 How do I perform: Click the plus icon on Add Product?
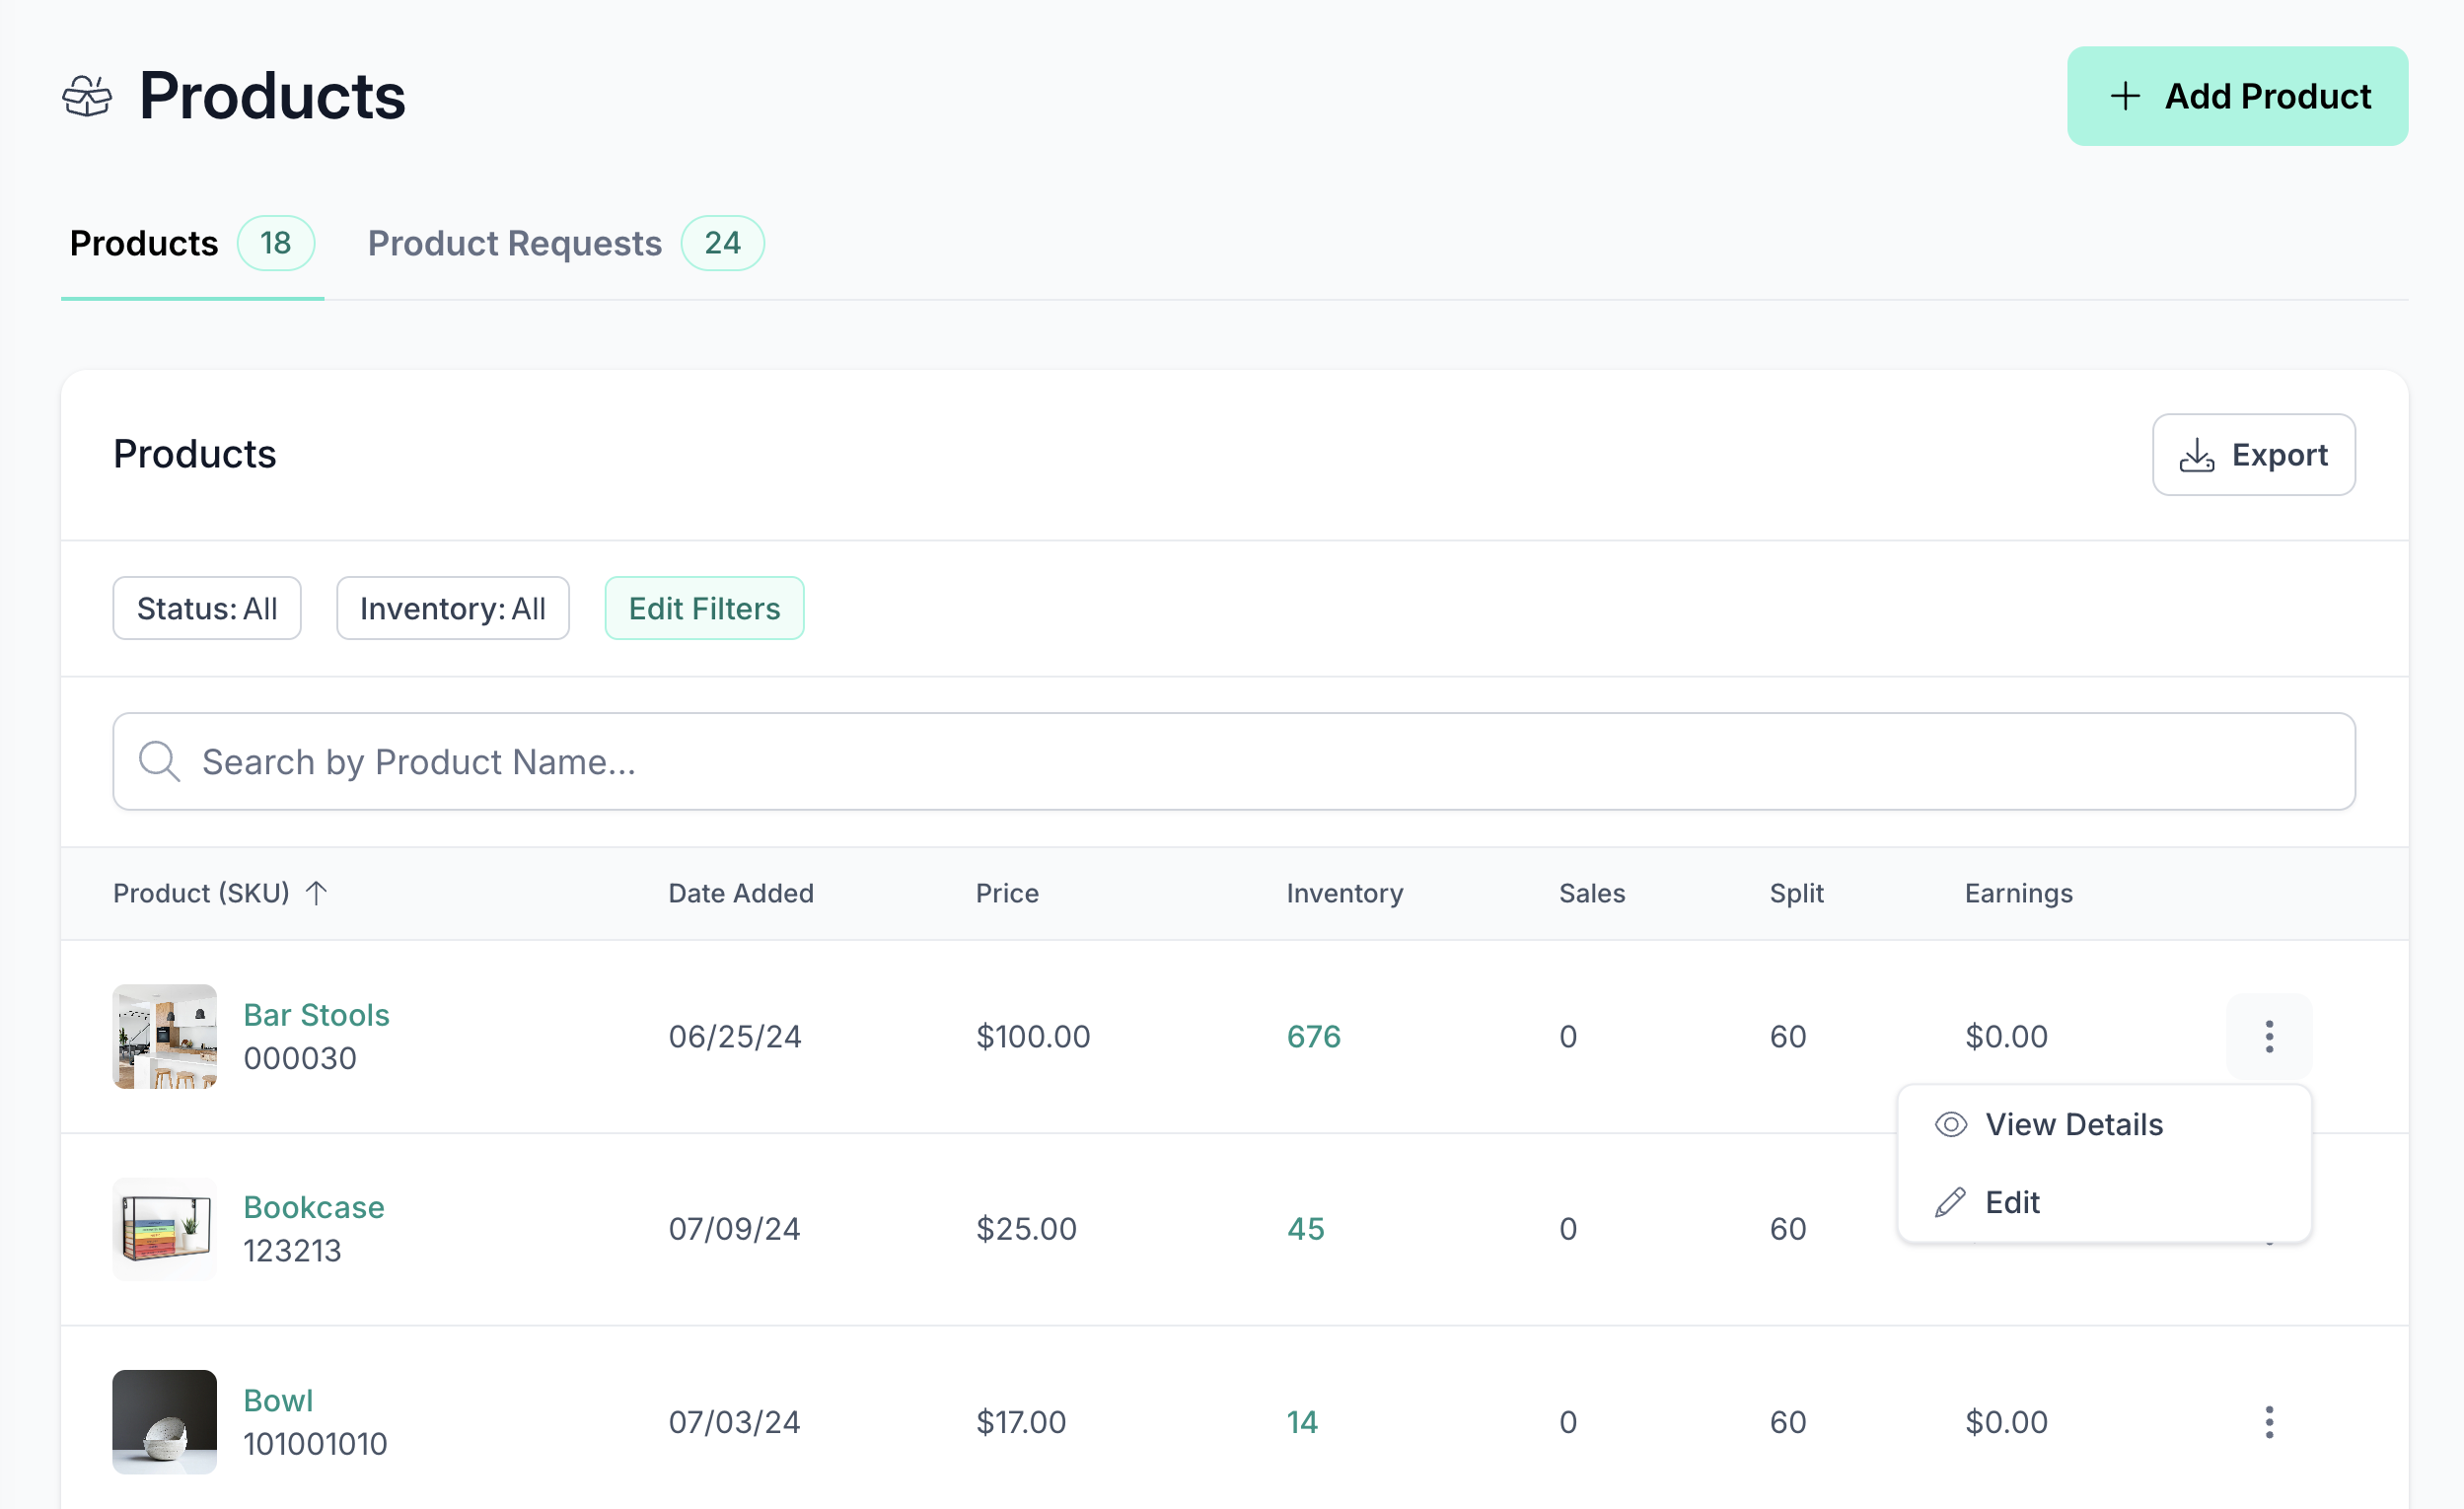click(x=2124, y=96)
